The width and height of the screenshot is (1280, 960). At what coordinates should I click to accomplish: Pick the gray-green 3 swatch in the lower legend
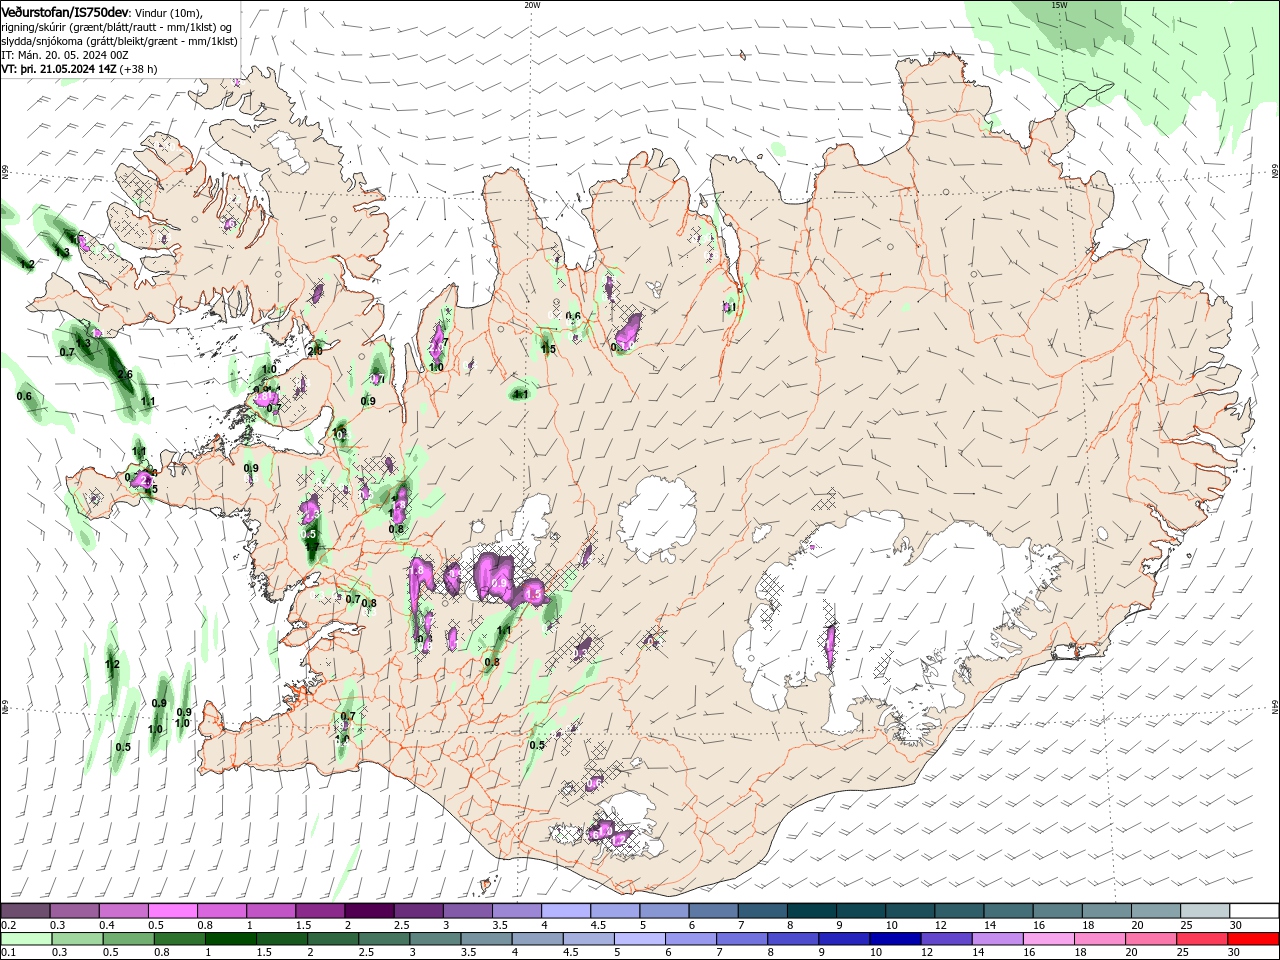435,940
